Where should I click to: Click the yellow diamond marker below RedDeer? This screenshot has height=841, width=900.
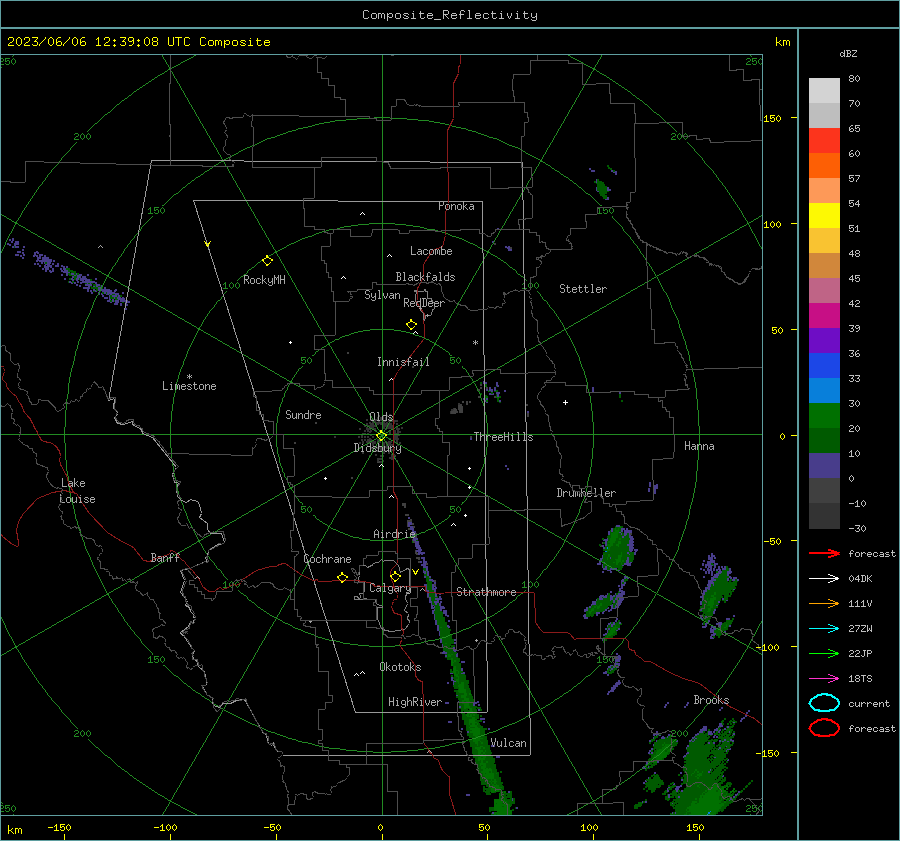[411, 325]
